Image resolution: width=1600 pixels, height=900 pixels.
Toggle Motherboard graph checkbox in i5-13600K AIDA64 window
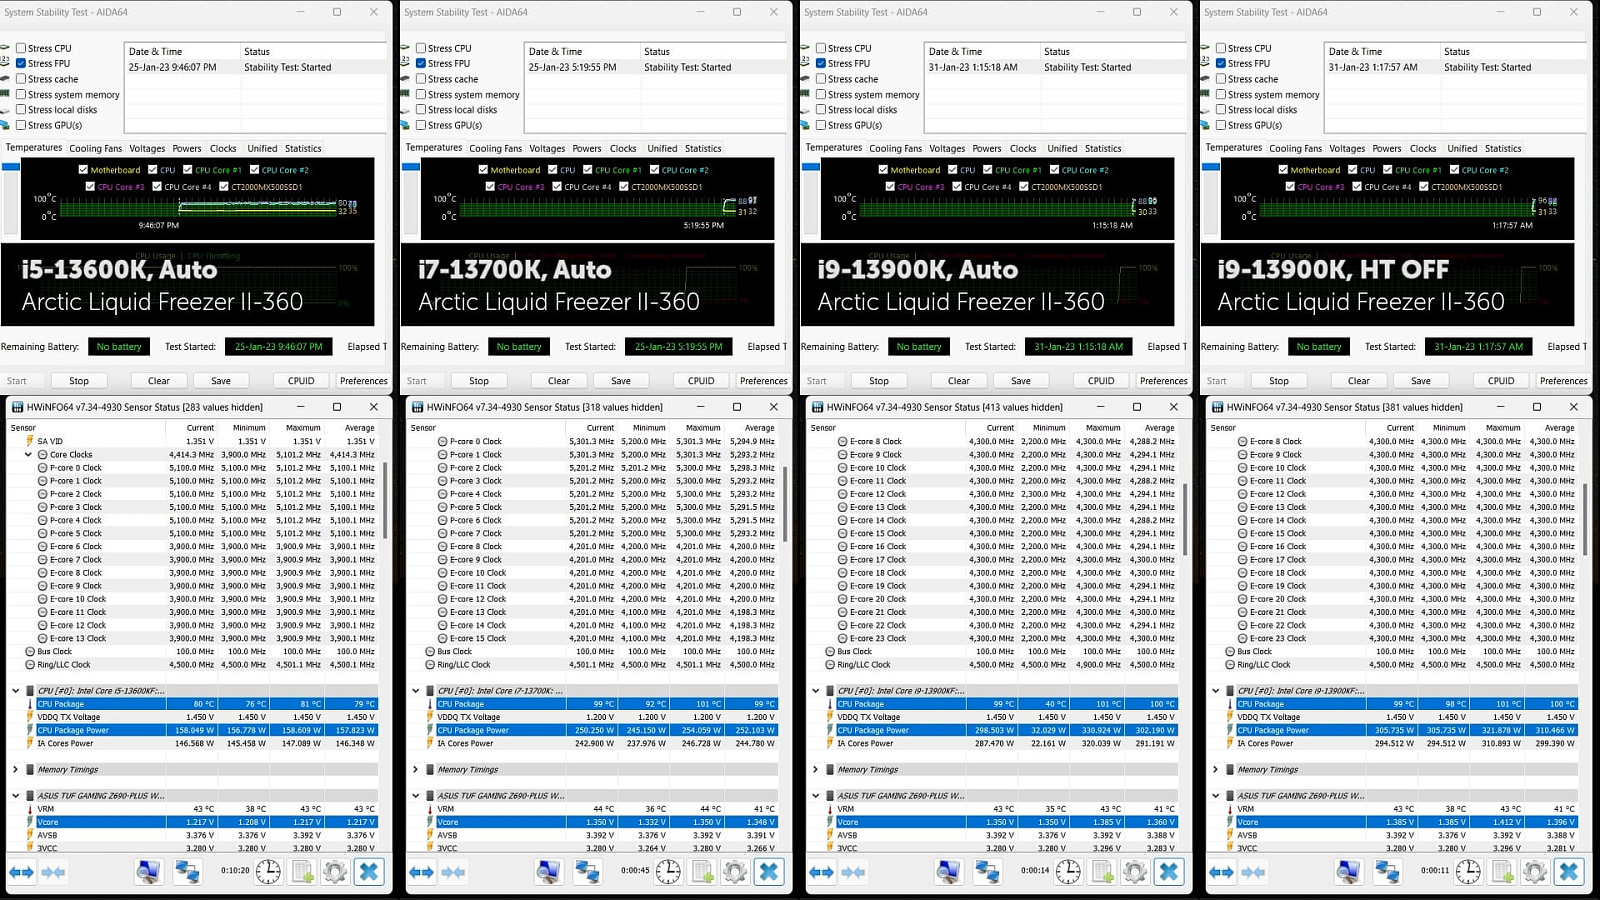83,170
